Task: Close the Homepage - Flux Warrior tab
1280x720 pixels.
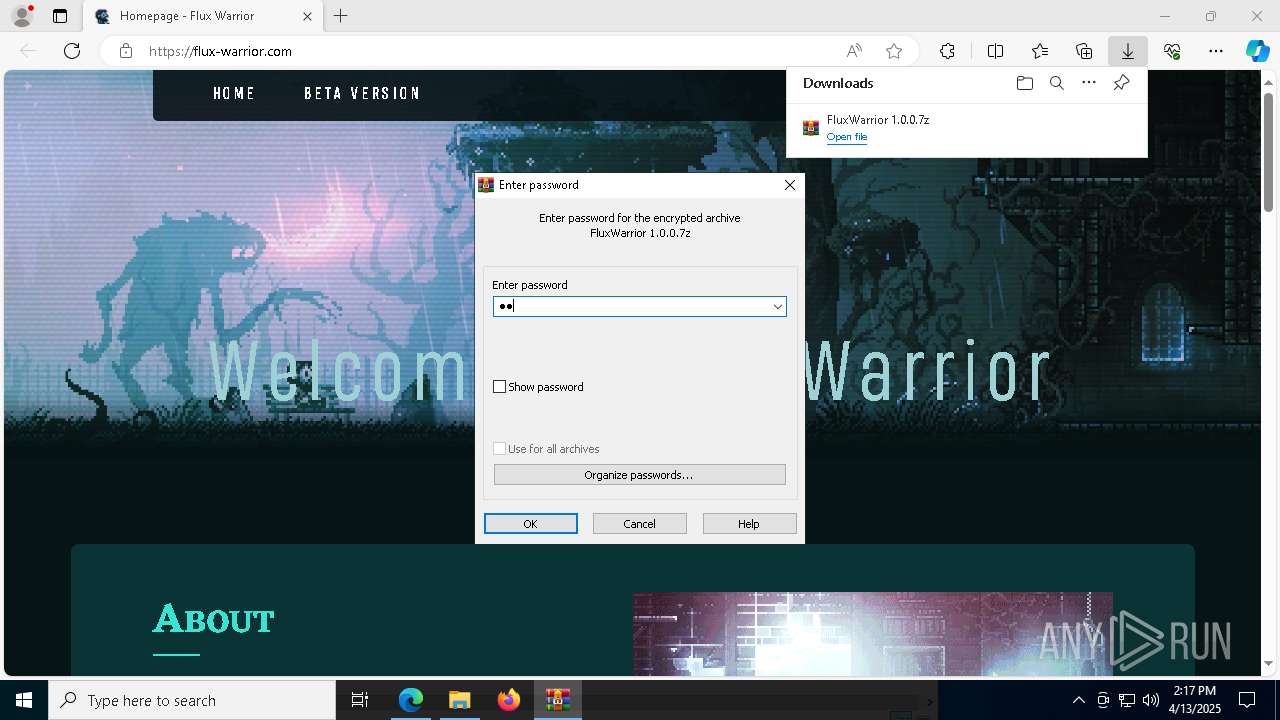Action: (x=308, y=16)
